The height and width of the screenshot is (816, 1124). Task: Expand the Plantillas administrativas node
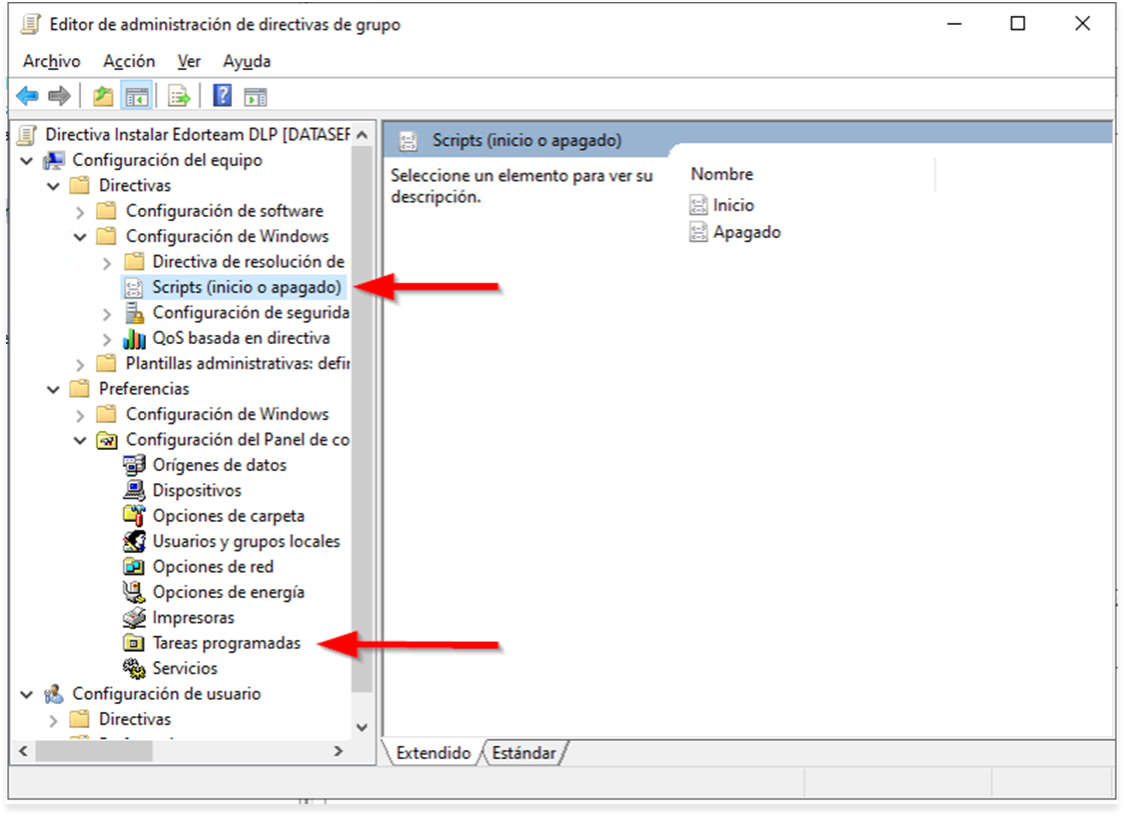pos(80,364)
